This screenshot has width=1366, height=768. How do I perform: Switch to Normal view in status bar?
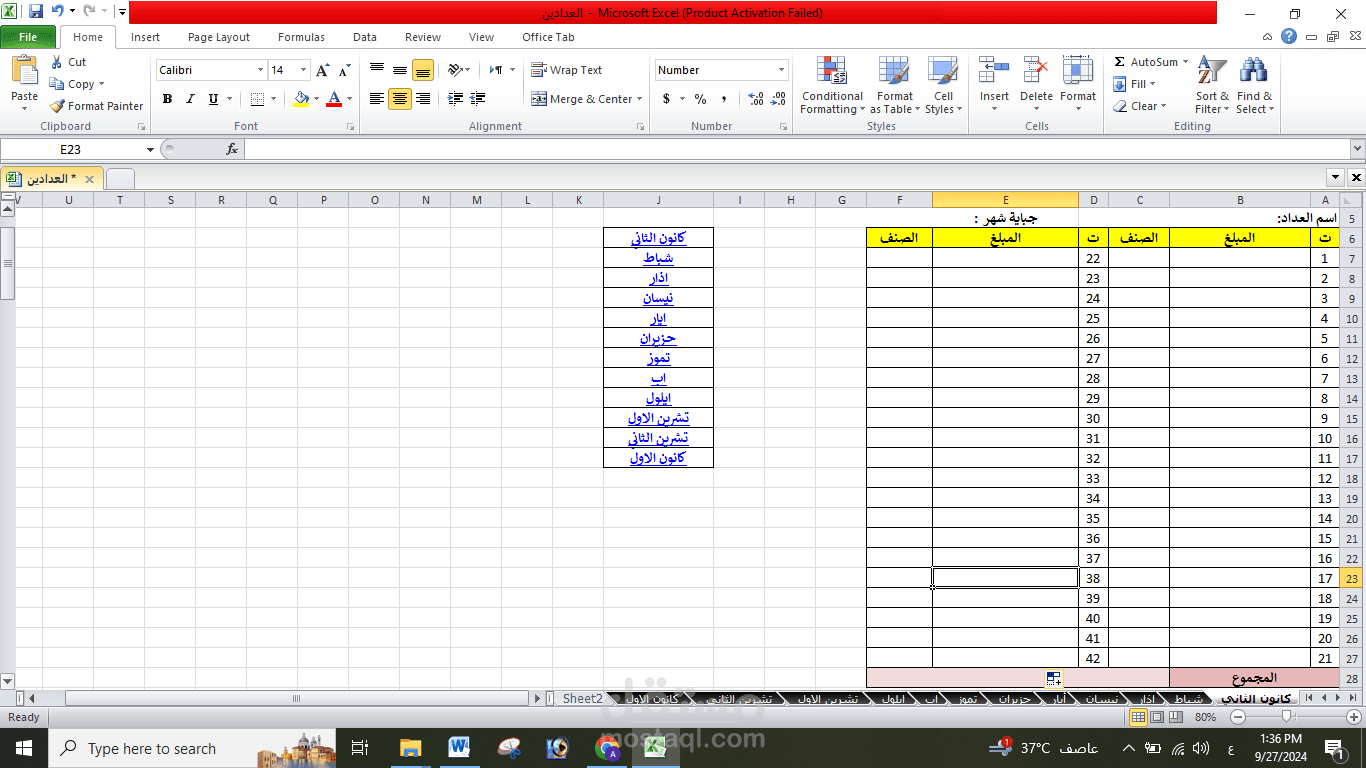point(1138,717)
